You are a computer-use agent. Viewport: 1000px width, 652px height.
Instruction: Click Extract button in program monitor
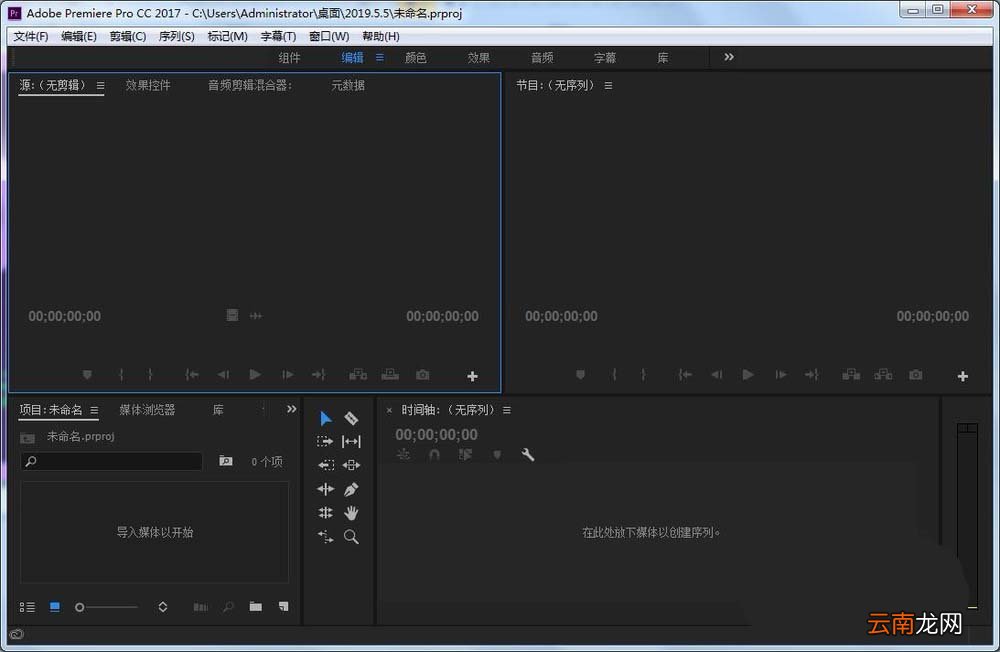click(x=883, y=374)
